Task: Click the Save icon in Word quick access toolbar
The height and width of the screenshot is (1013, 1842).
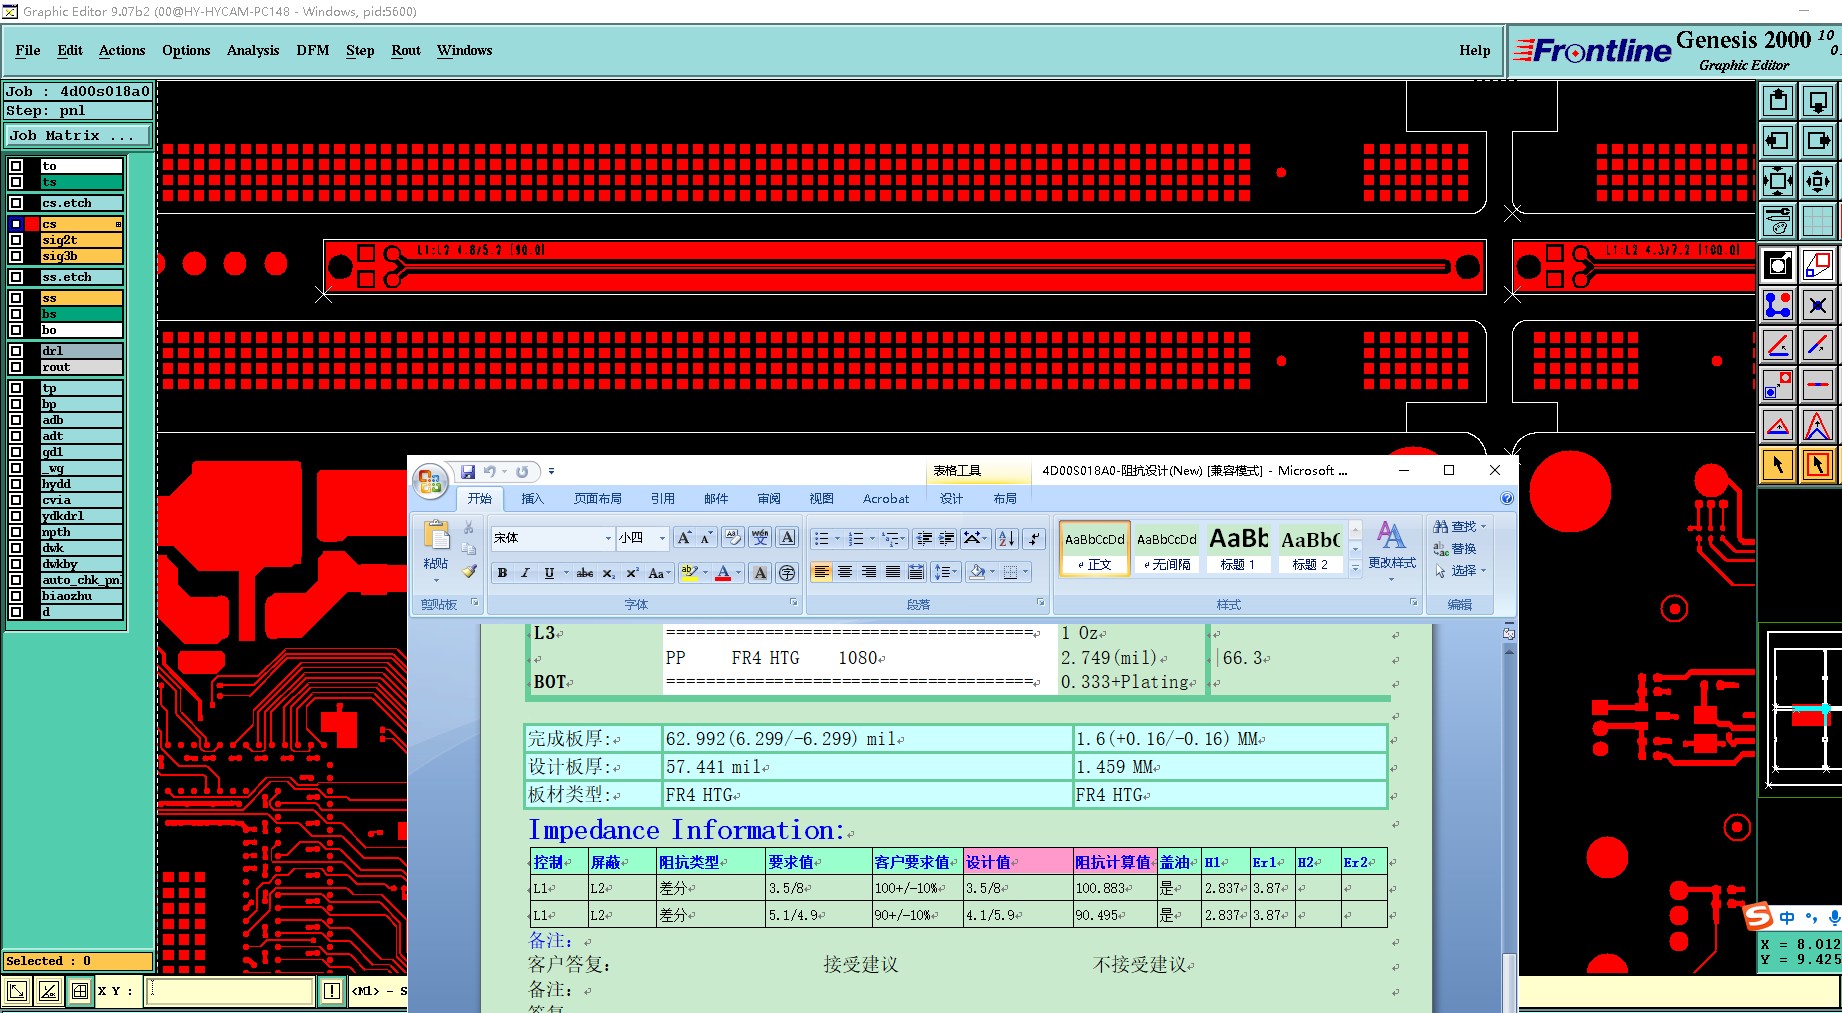Action: (x=468, y=471)
